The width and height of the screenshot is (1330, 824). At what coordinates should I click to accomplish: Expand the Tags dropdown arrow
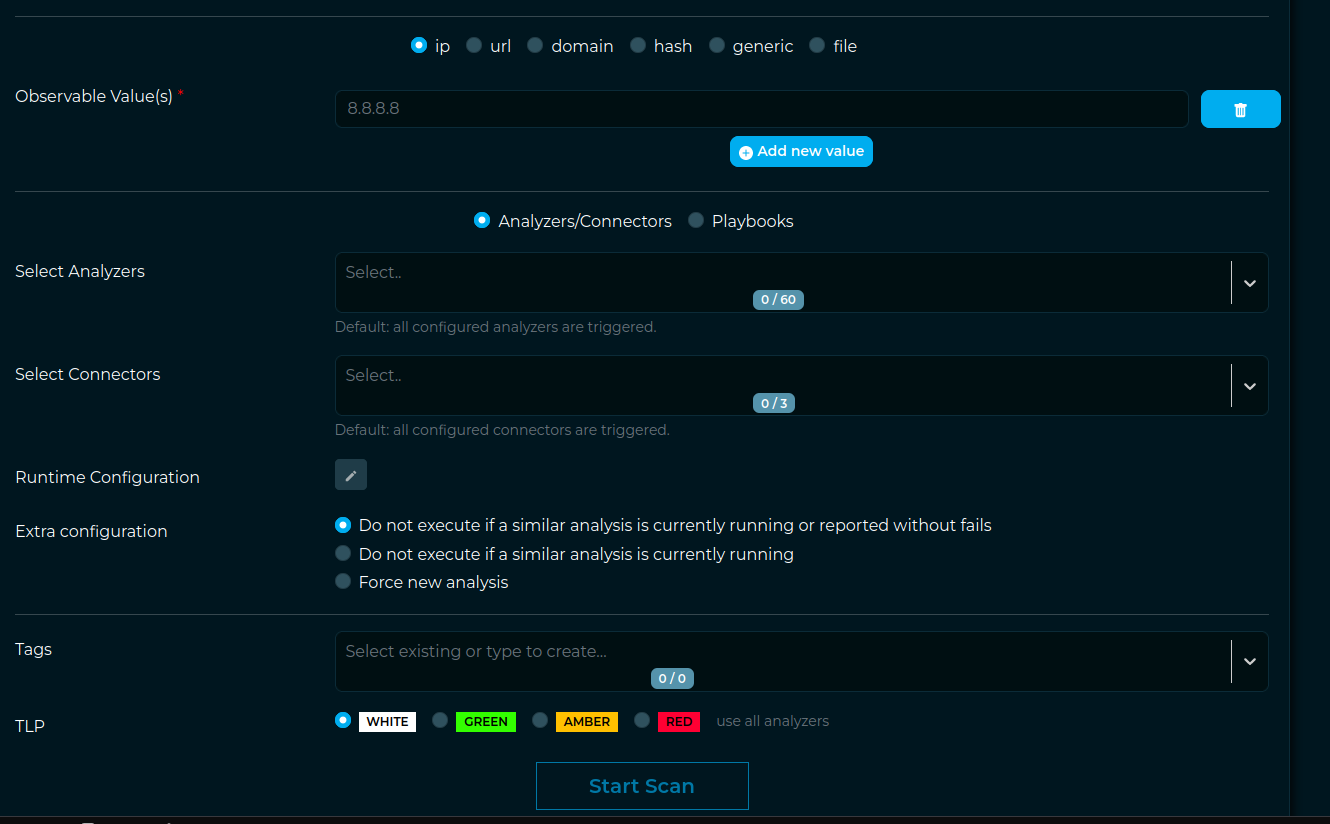tap(1250, 661)
